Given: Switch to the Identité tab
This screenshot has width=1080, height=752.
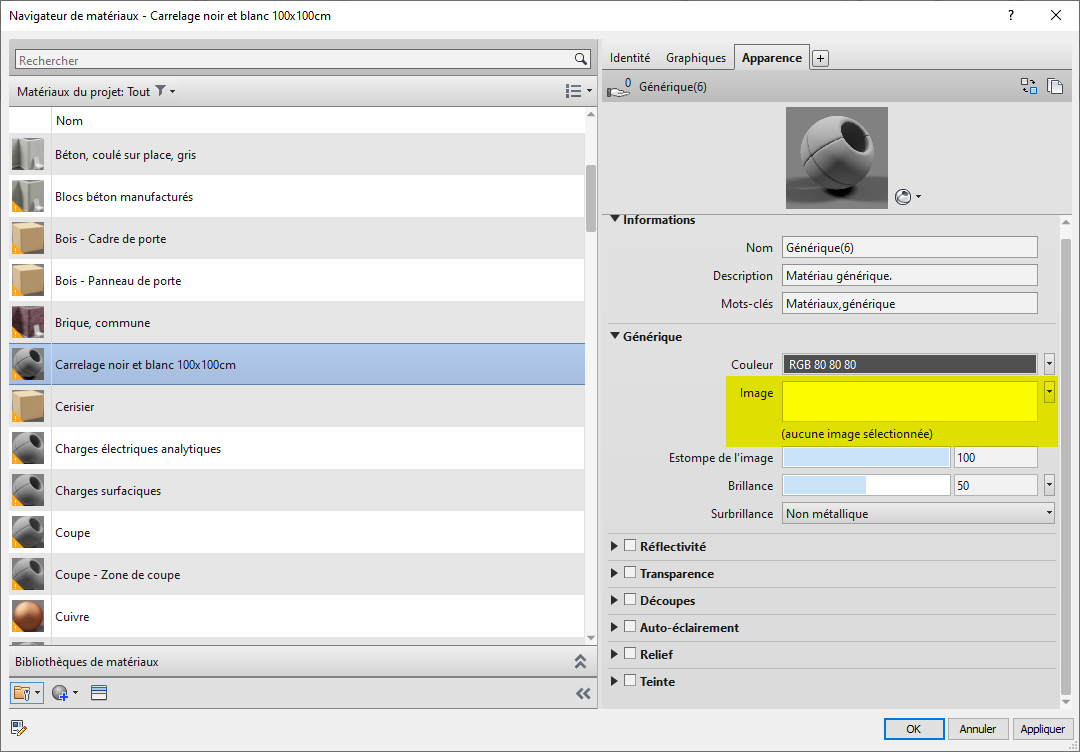Looking at the screenshot, I should point(630,58).
